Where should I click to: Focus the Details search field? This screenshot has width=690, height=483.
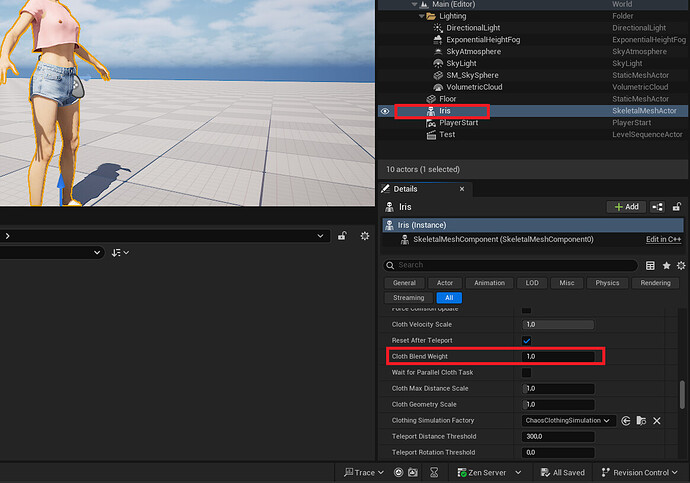click(510, 265)
